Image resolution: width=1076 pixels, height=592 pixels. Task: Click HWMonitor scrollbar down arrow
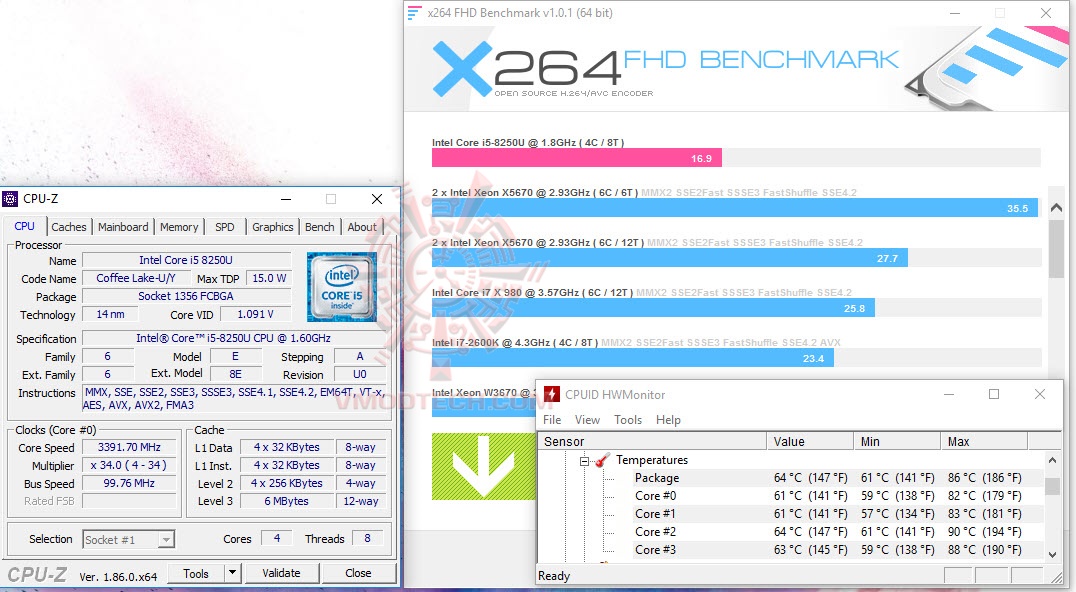click(1053, 554)
